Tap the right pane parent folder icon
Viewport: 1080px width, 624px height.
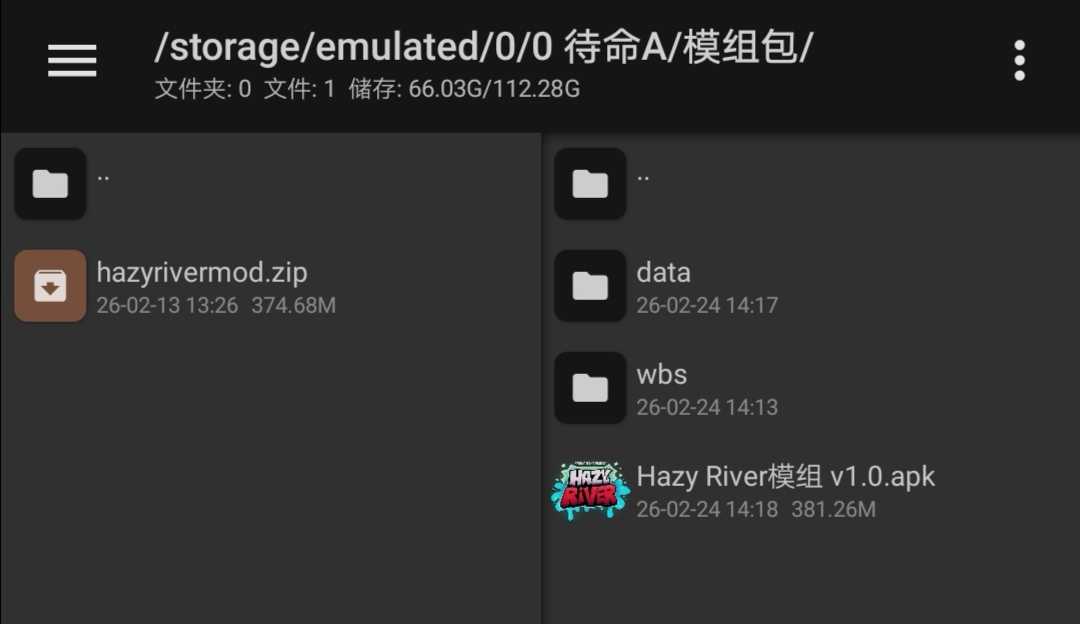point(590,184)
